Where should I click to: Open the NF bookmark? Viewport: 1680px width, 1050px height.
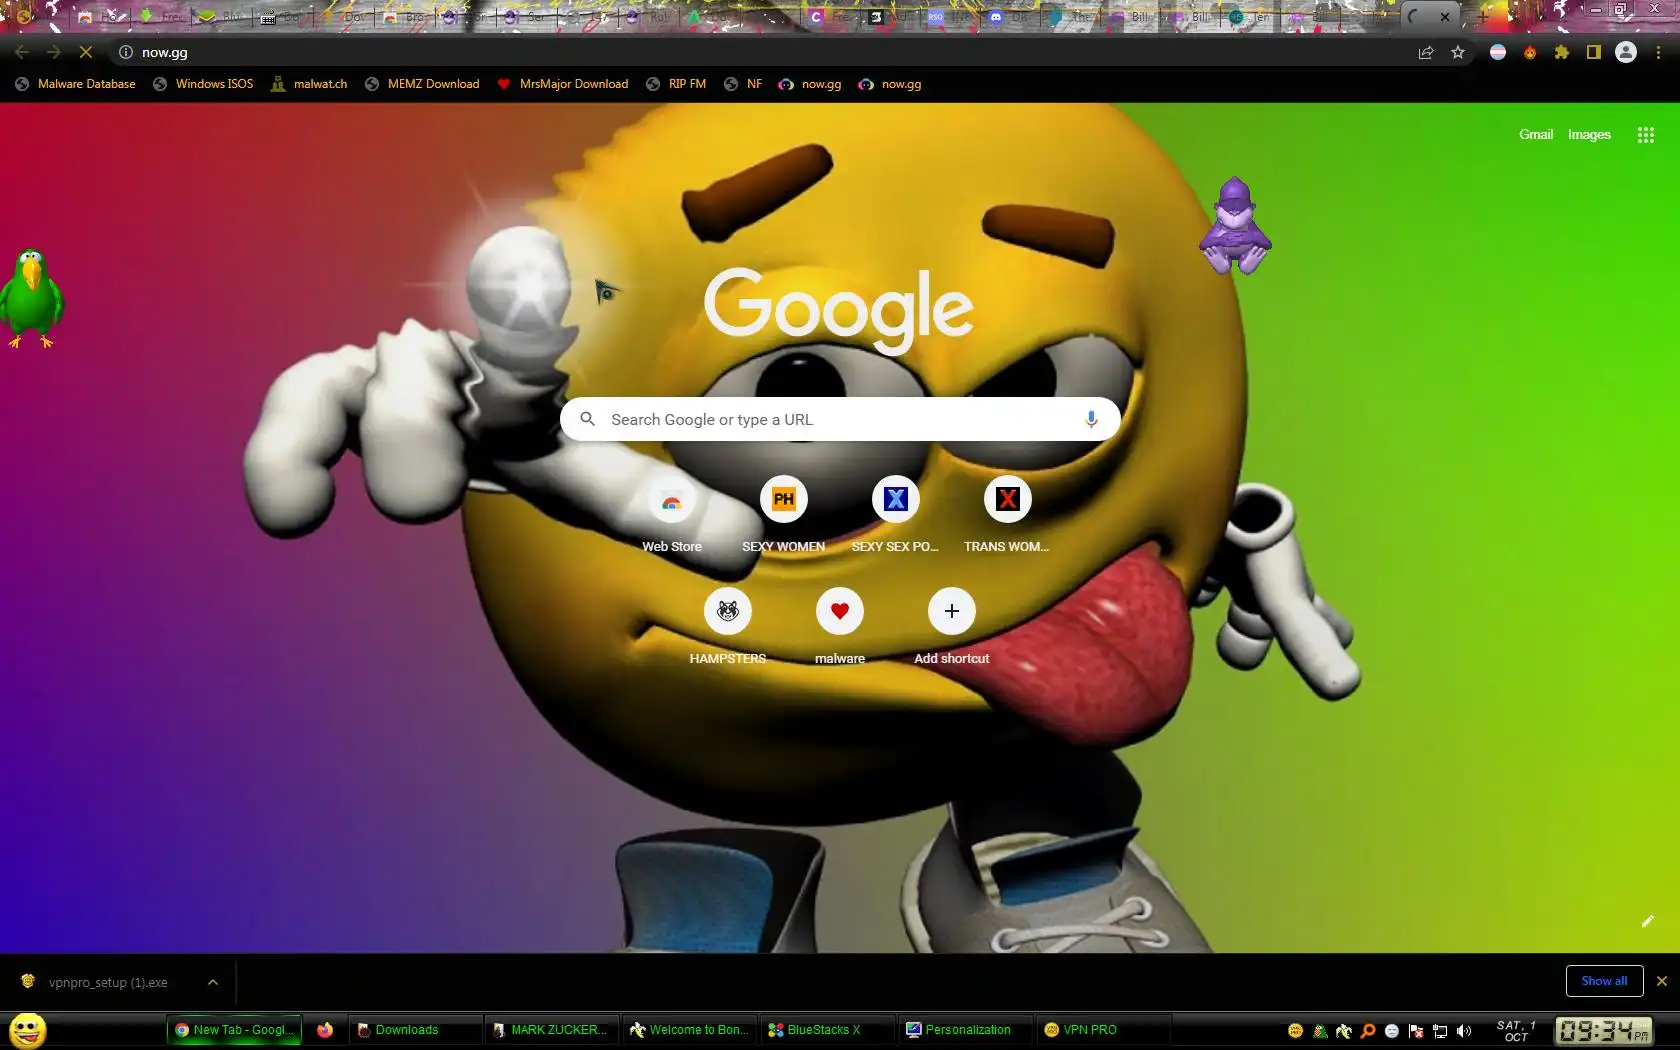743,84
